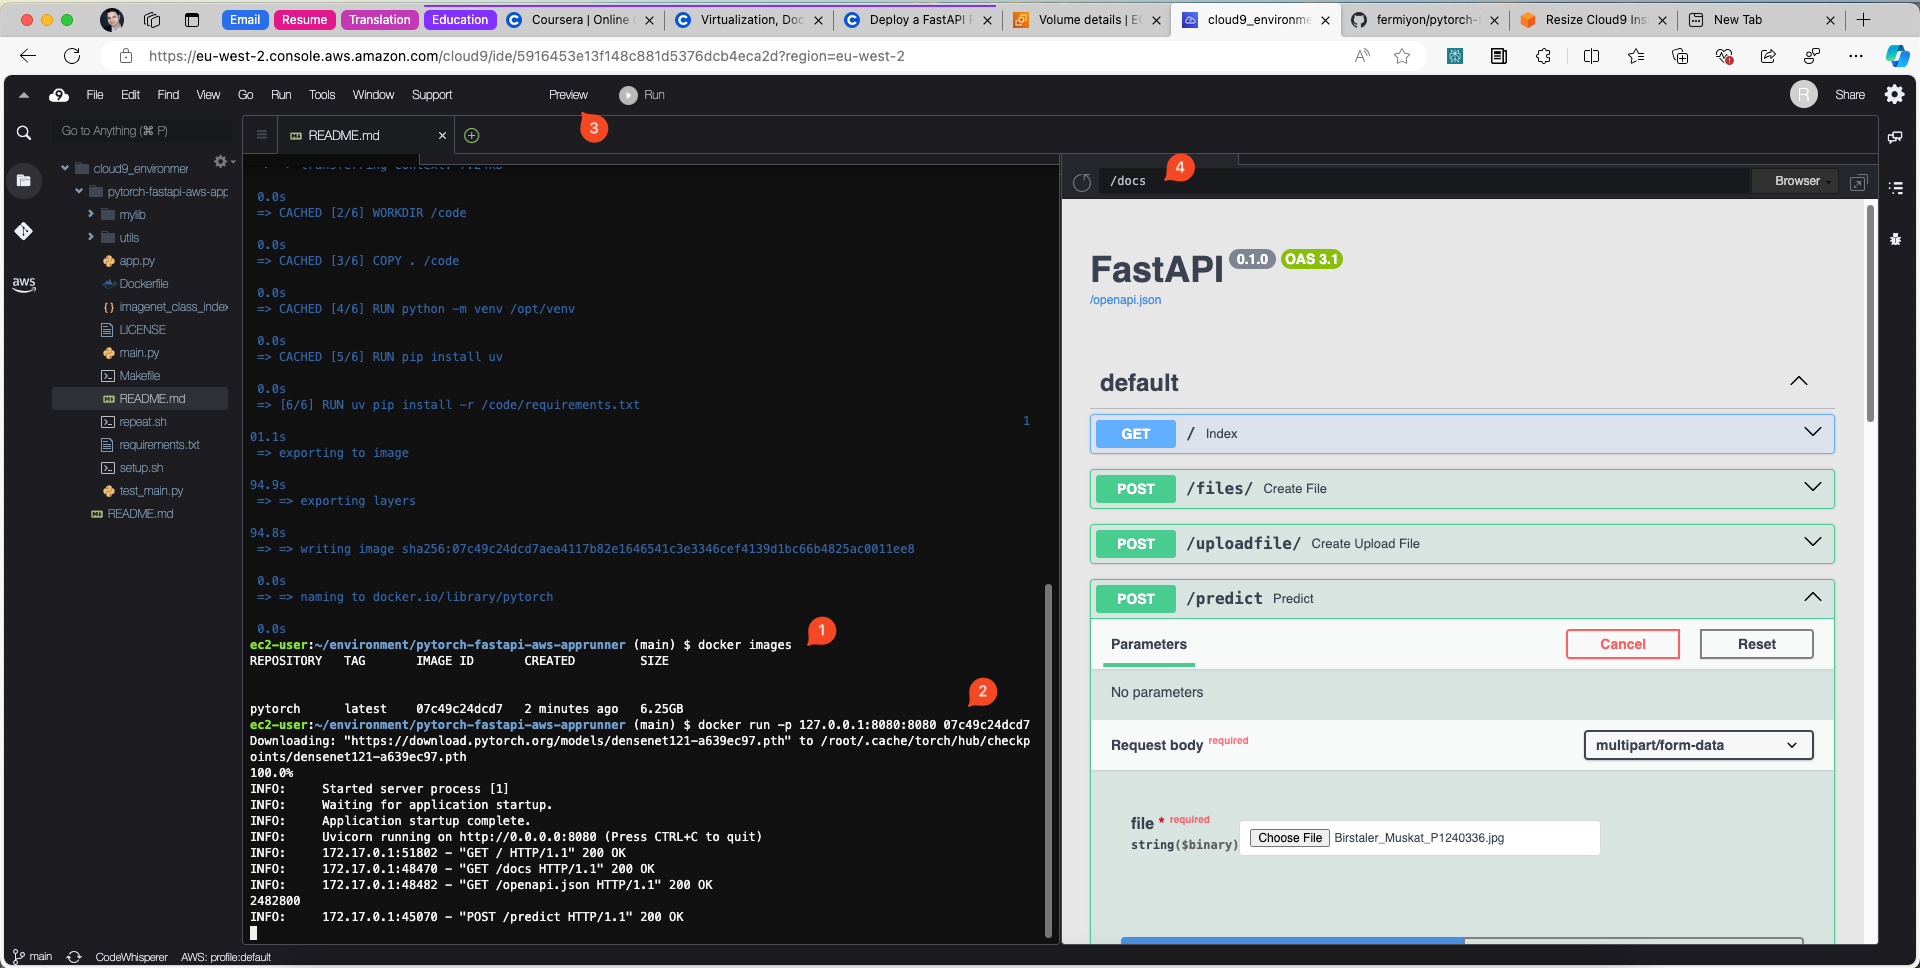Click Preview in the menu bar
Screen dimensions: 1920x968
tap(568, 95)
